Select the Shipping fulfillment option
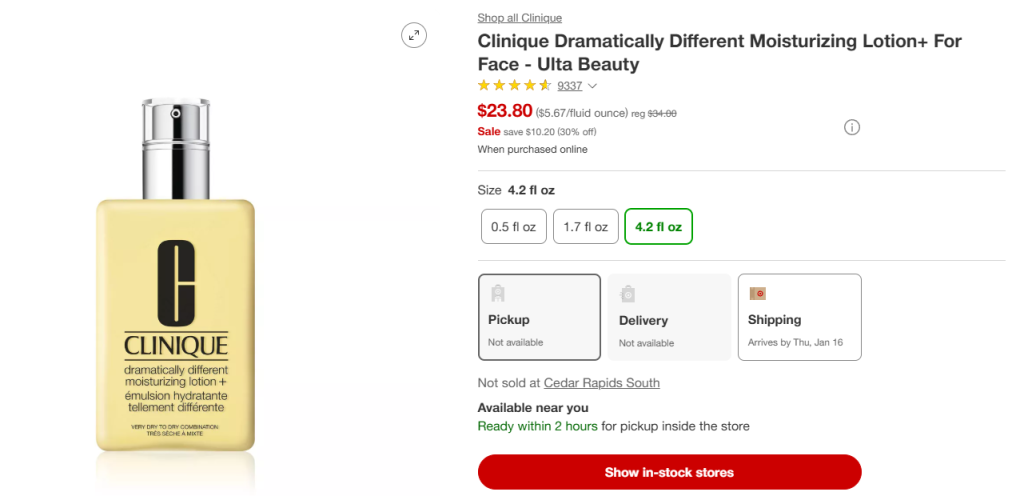 point(799,317)
